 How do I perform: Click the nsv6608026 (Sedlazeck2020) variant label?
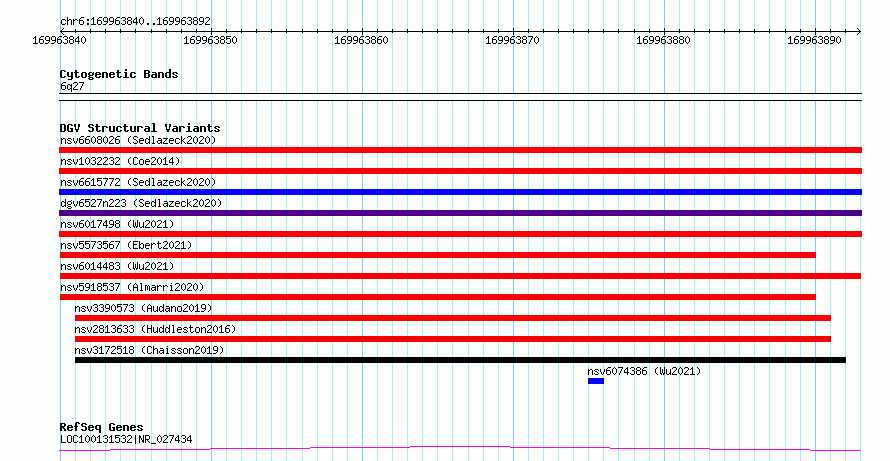click(x=138, y=140)
